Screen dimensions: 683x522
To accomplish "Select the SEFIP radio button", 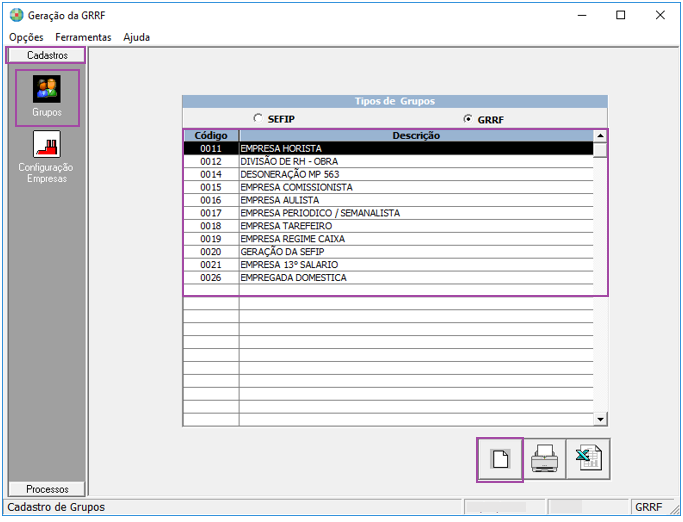I will pos(258,119).
